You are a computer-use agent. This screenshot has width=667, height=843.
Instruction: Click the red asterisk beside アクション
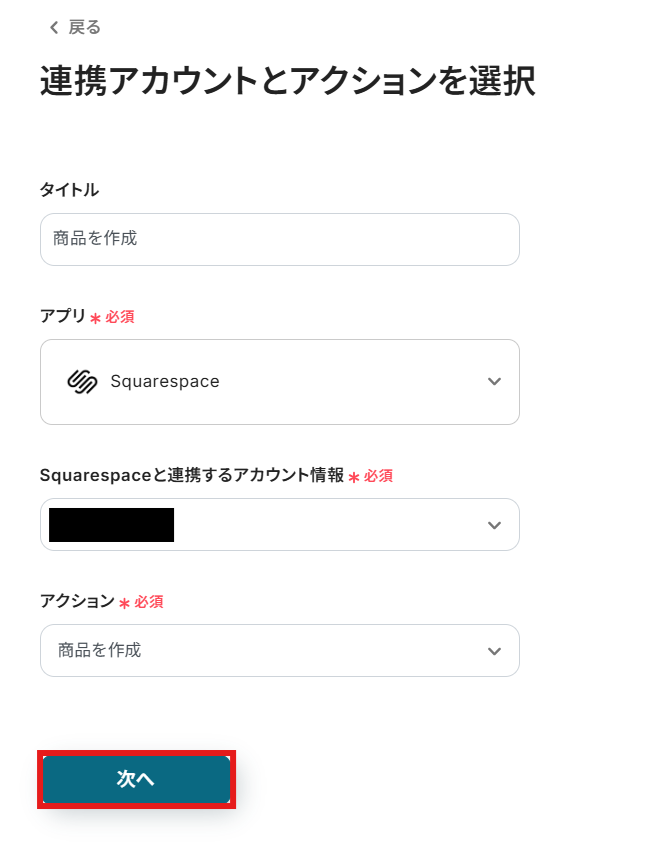coord(125,603)
